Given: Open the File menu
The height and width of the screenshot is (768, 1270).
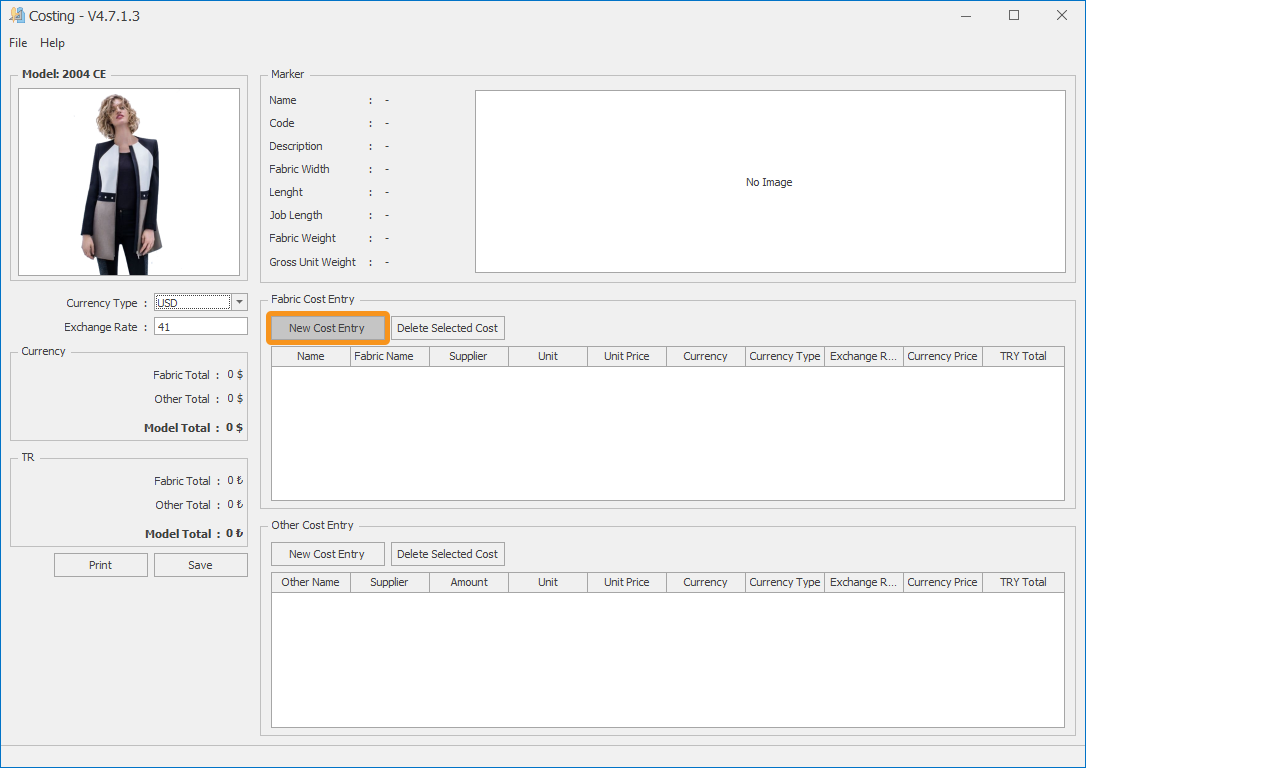Looking at the screenshot, I should coord(18,43).
